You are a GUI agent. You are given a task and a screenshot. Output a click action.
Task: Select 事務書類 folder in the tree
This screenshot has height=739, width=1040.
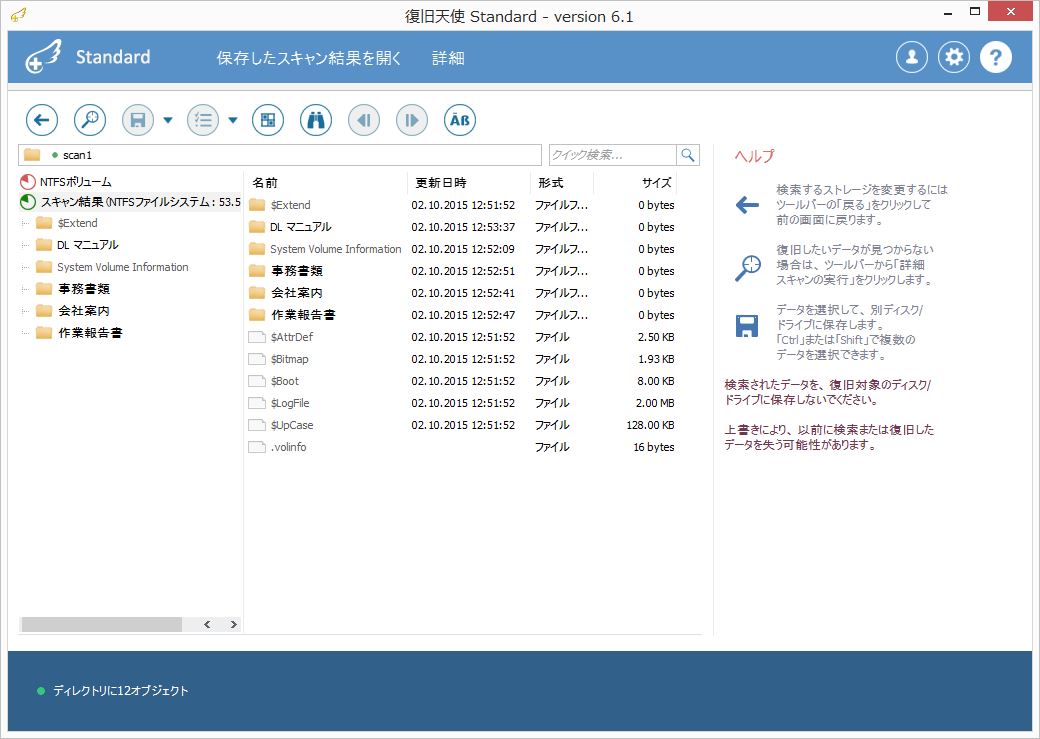click(x=73, y=289)
